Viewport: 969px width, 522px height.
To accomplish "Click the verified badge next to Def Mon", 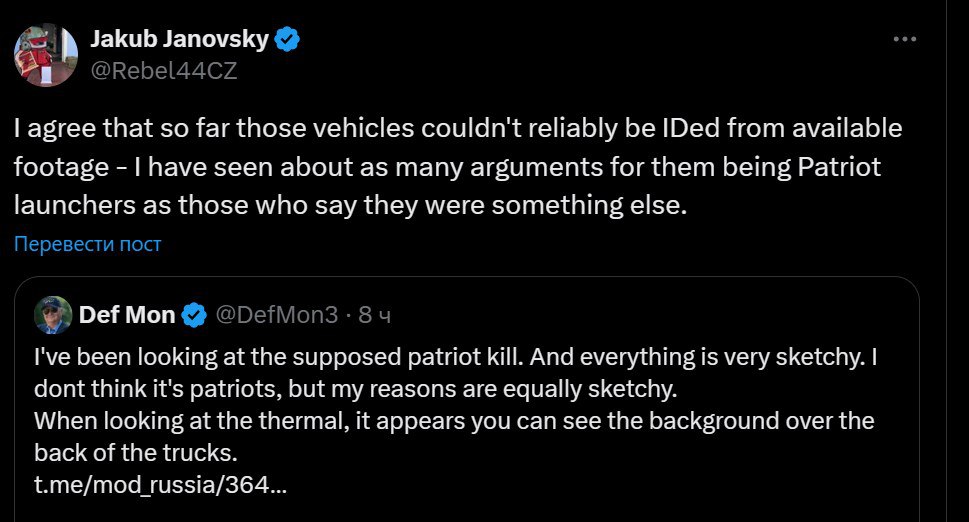I will pyautogui.click(x=194, y=316).
